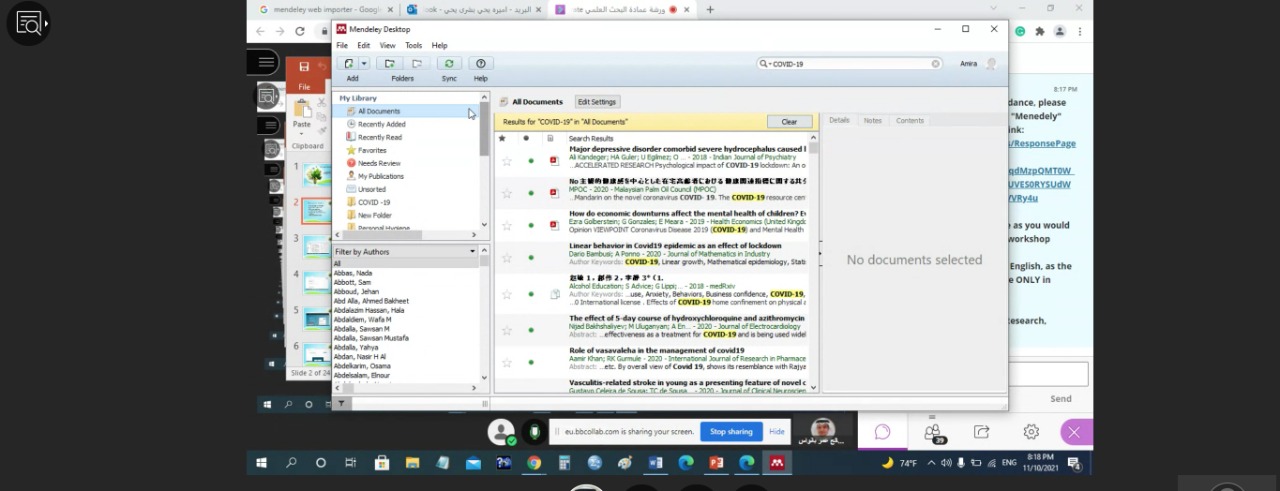Click Clear to reset search results
This screenshot has width=1280, height=491.
click(x=789, y=122)
